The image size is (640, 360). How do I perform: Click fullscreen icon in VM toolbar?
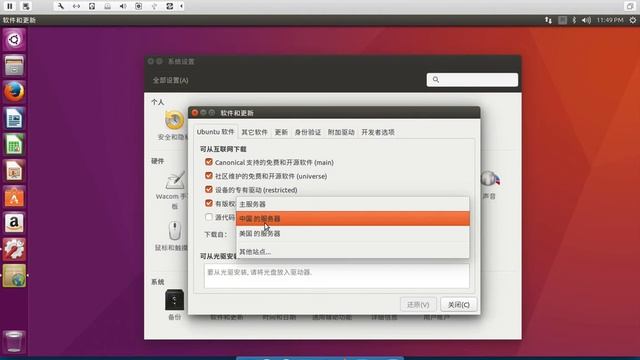[629, 6]
